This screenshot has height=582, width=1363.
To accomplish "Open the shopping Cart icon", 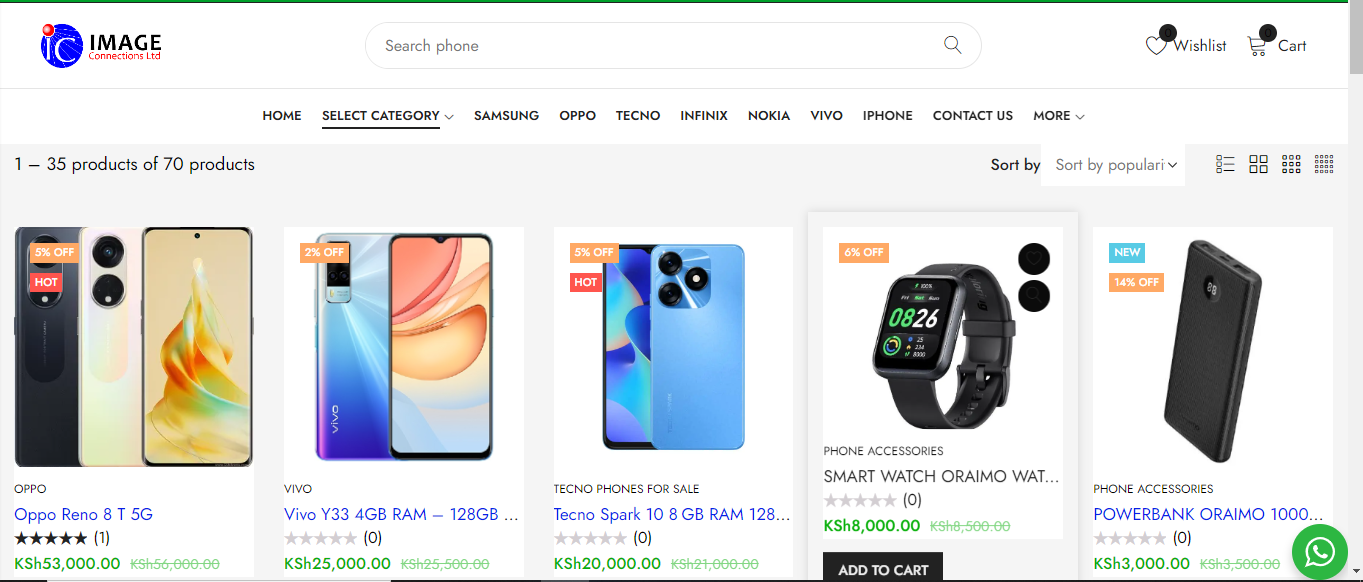I will click(x=1257, y=46).
